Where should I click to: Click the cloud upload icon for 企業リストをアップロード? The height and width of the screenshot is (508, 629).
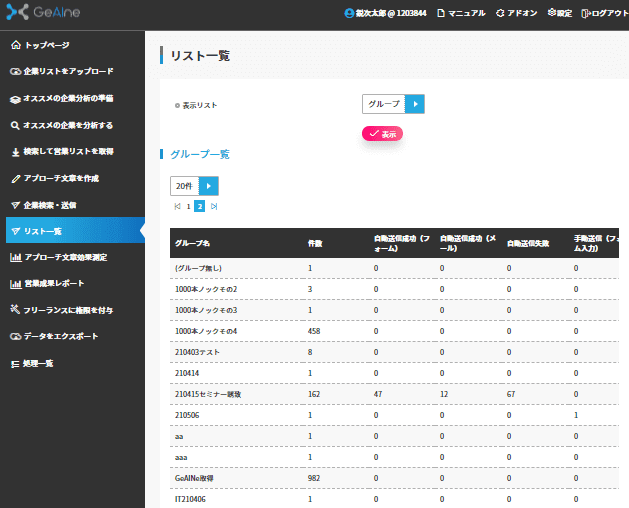pos(15,71)
